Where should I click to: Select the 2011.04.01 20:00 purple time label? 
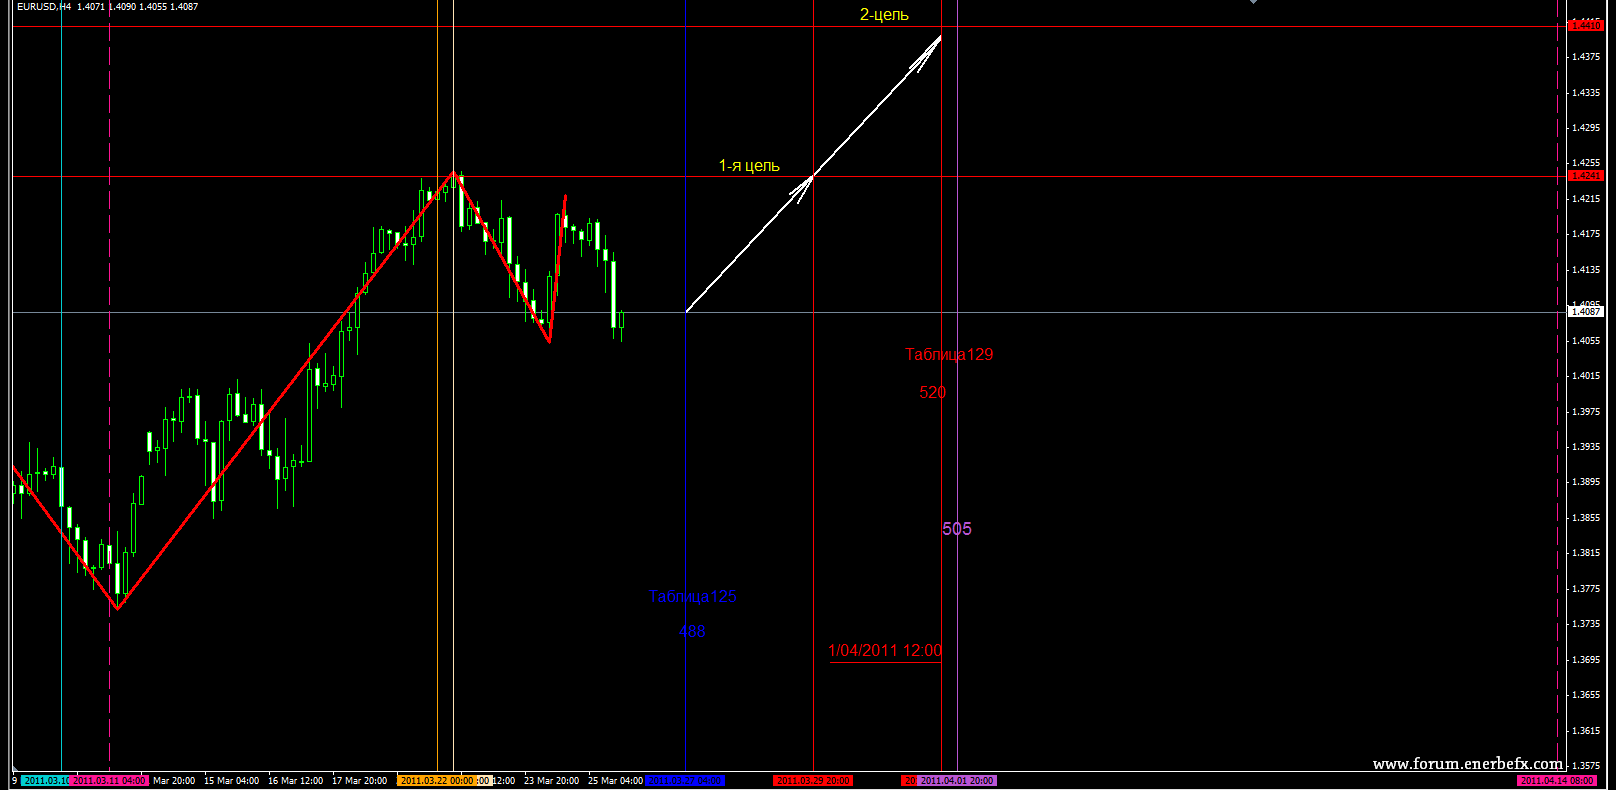click(957, 781)
